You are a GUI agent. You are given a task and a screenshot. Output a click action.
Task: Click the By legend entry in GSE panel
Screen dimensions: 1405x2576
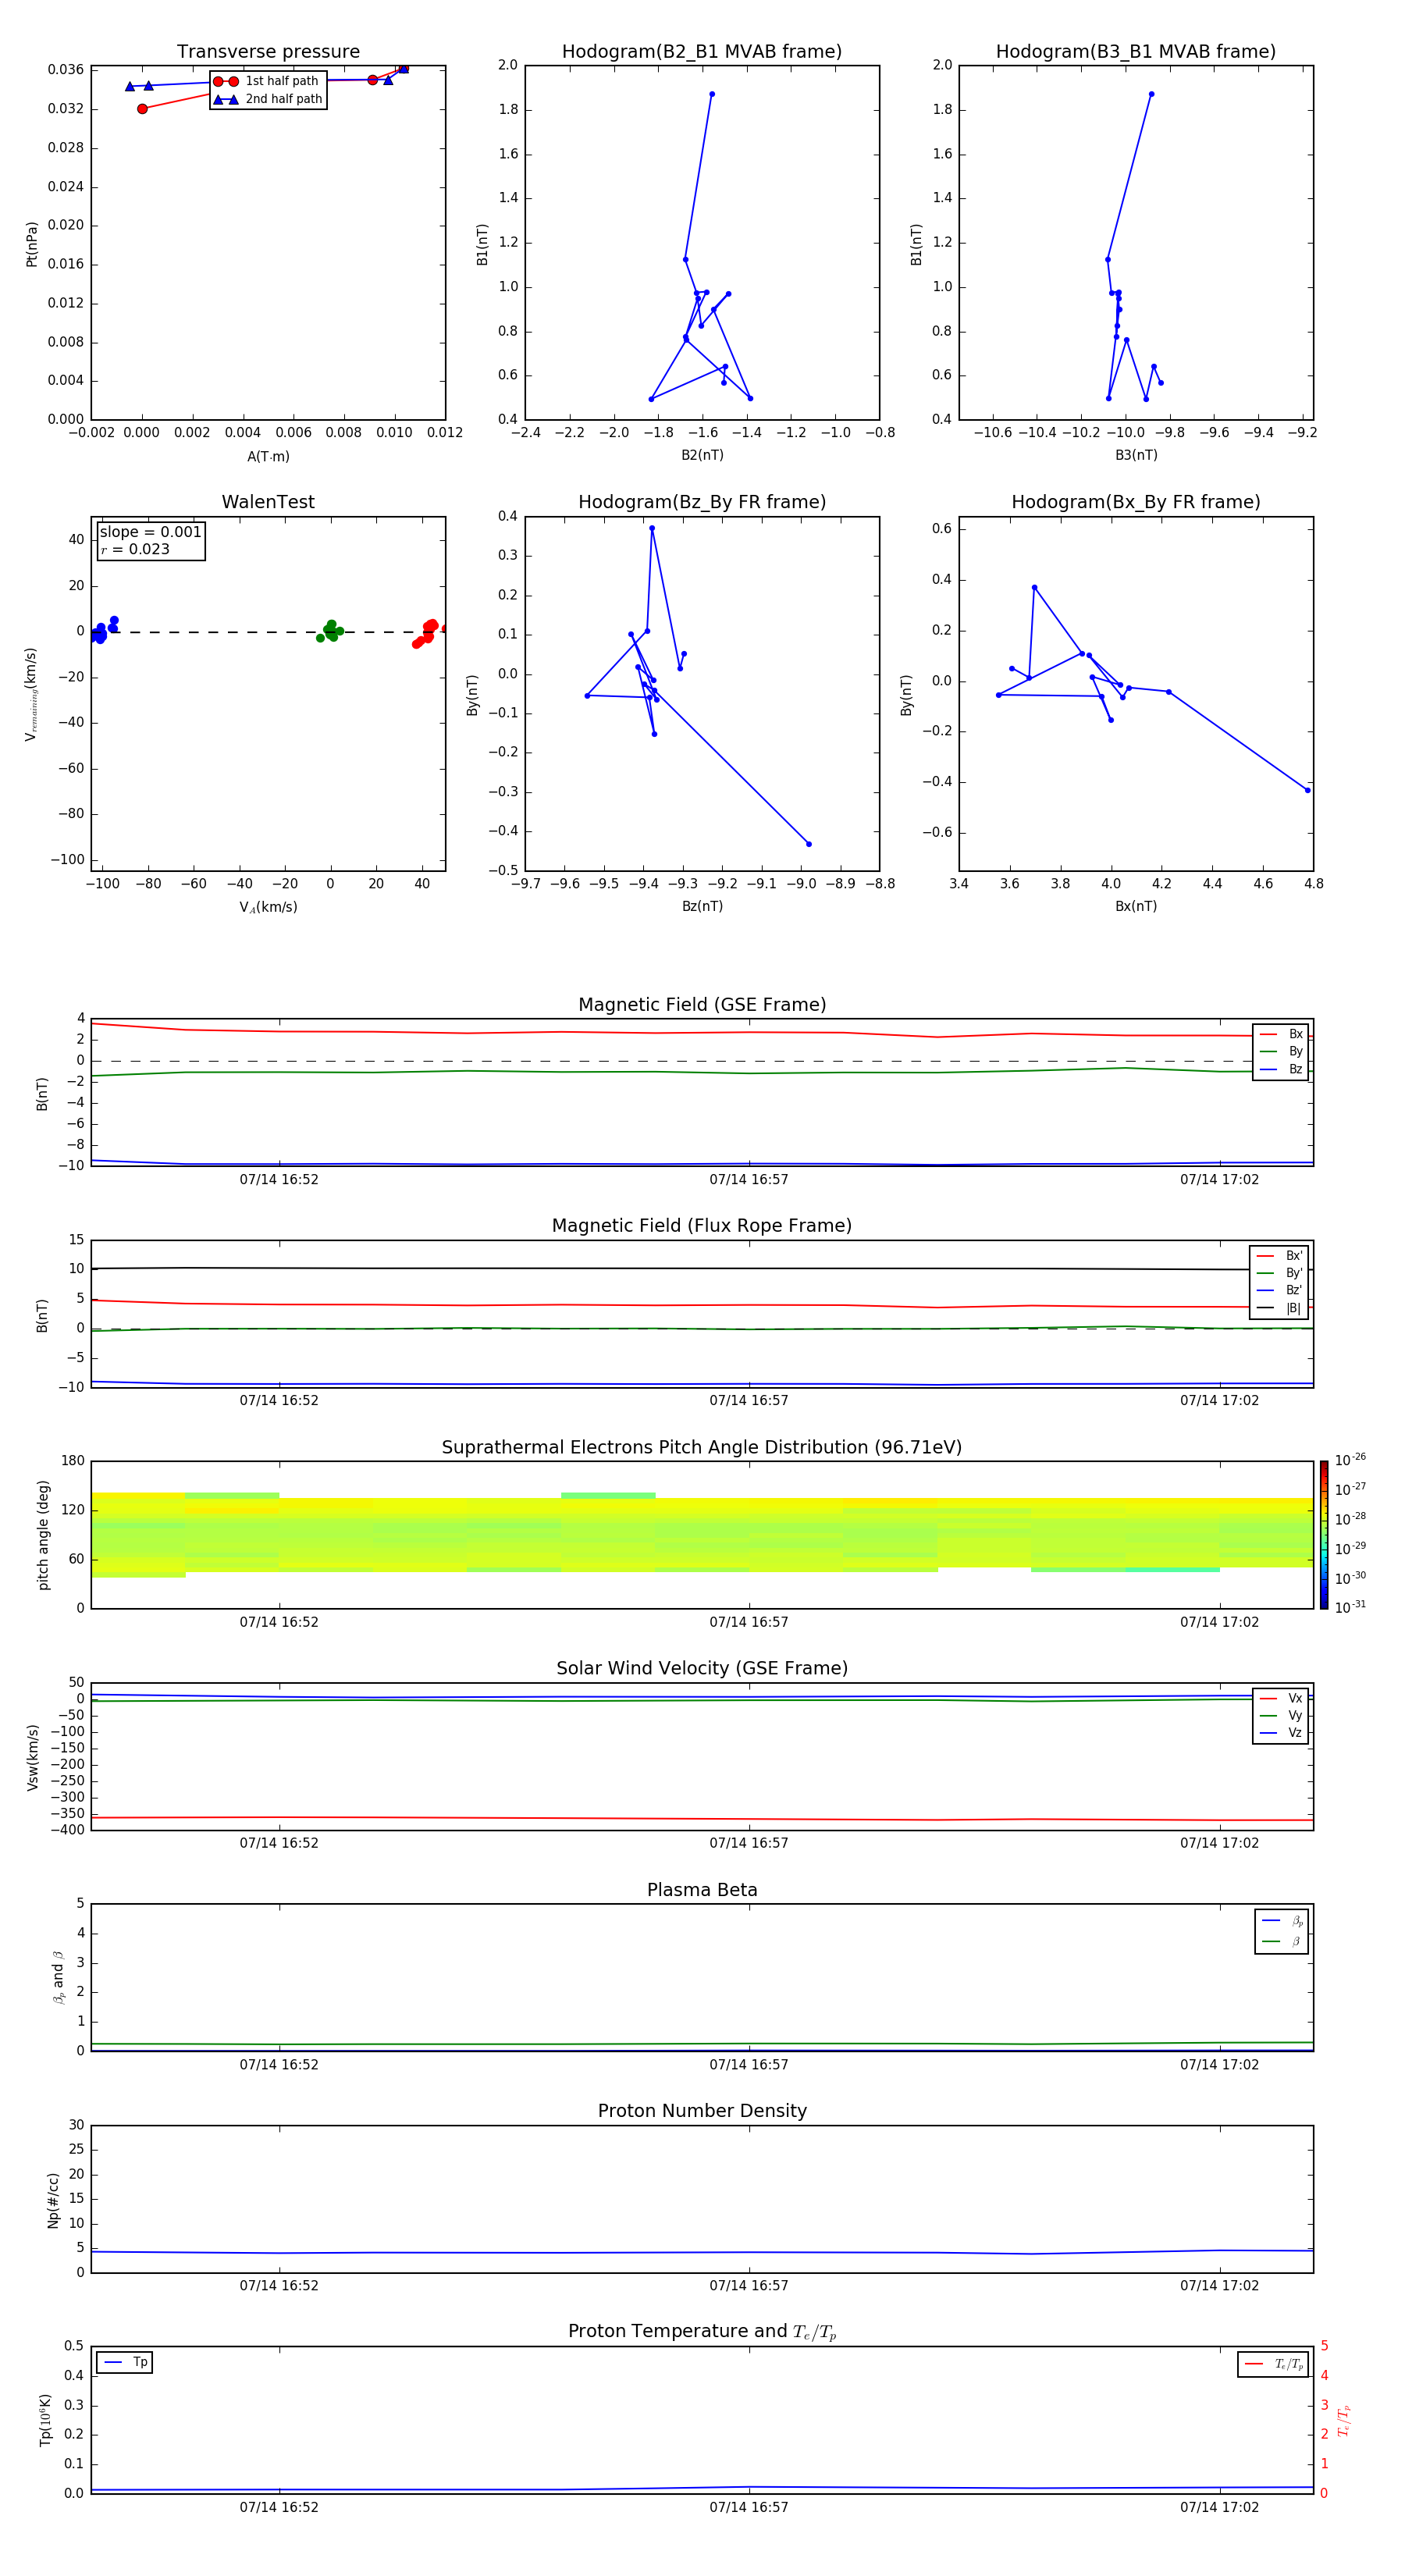tap(1281, 1051)
